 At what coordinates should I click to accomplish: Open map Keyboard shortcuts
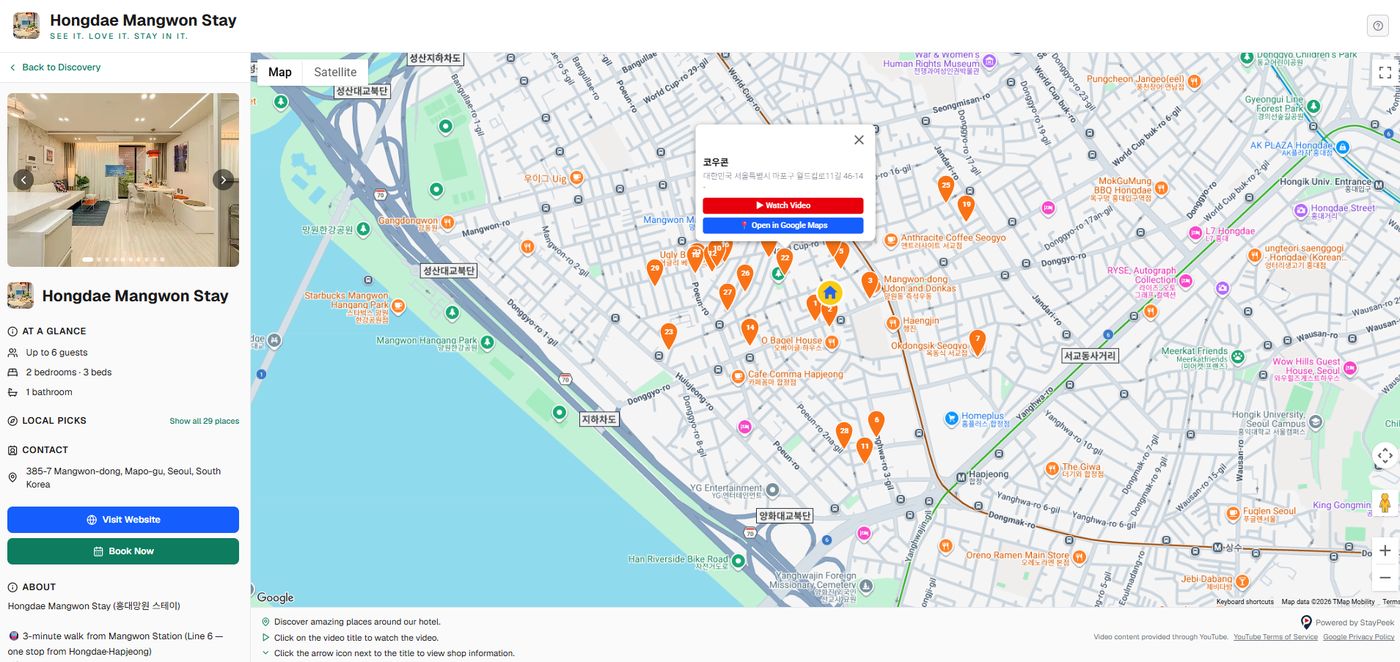pyautogui.click(x=1245, y=602)
